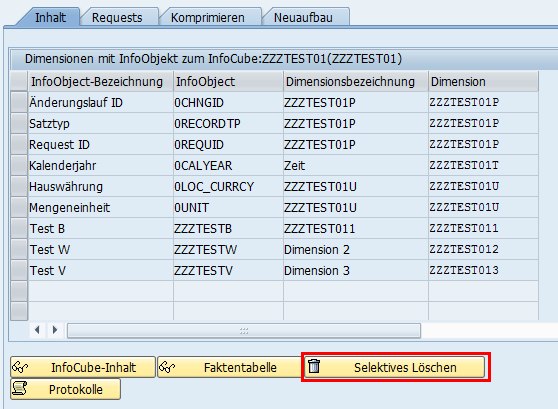Screen dimensions: 558x409
Task: Go to the Neuaufbau tab
Action: [x=303, y=17]
